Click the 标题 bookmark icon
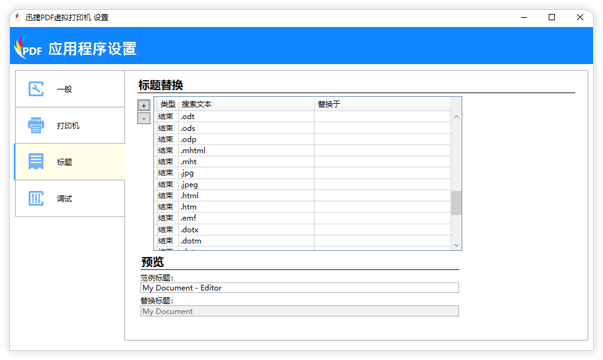Screen dimensions: 603x360 click(36, 162)
